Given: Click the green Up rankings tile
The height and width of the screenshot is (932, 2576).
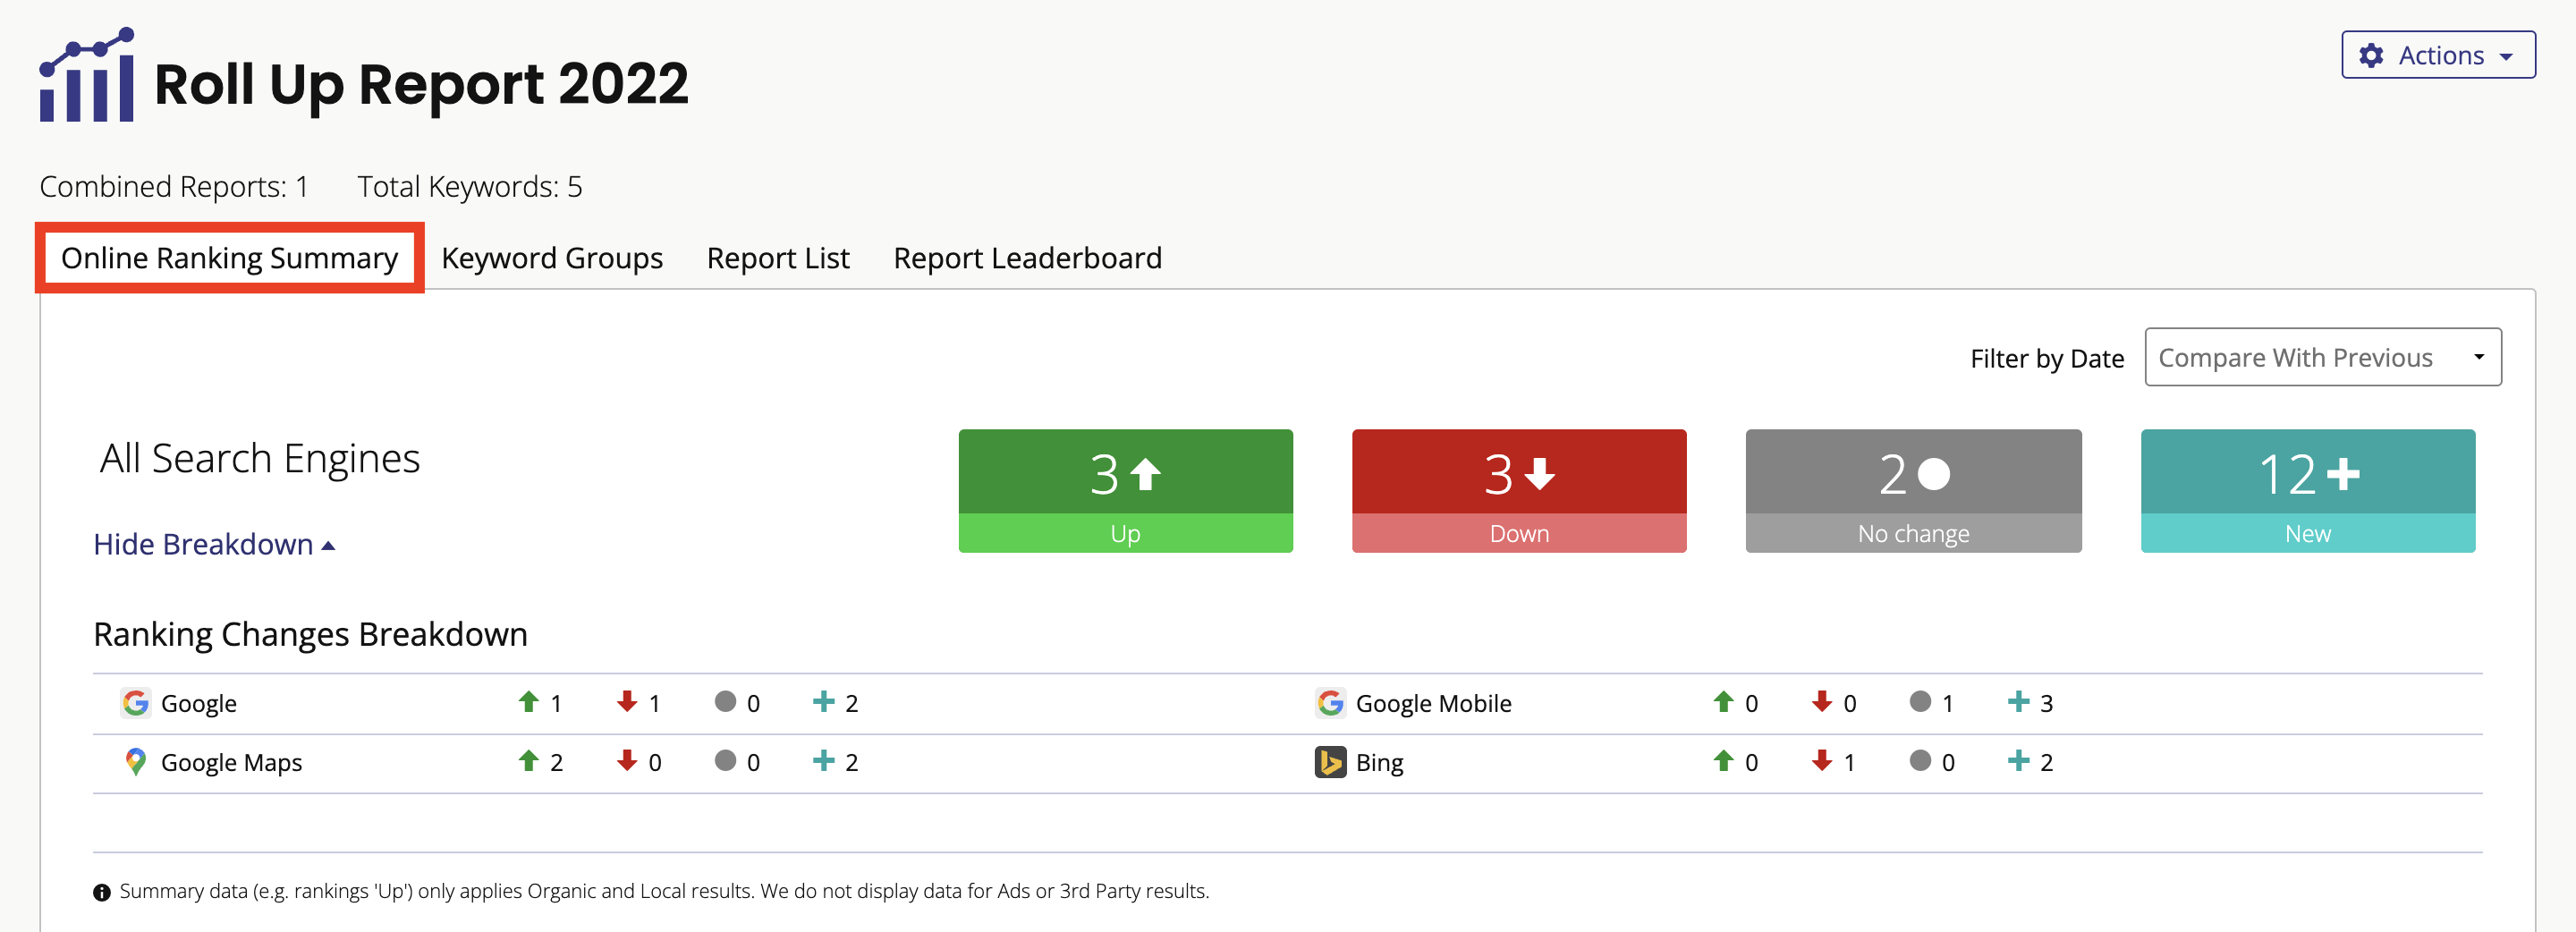Looking at the screenshot, I should (x=1125, y=490).
